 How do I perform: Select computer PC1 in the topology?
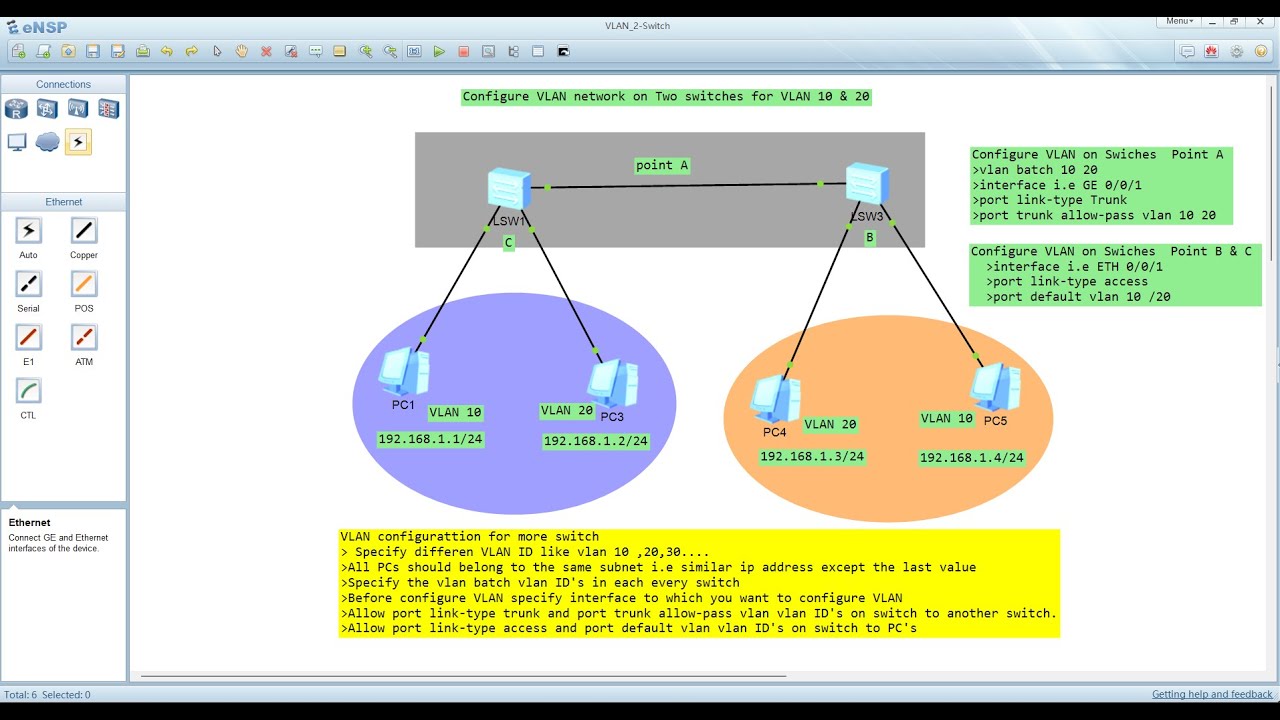(x=404, y=372)
